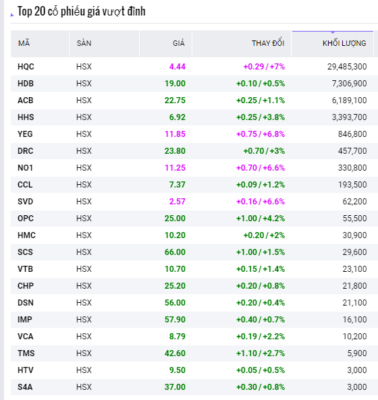Open stock code OPC
This screenshot has height=400, width=378.
click(26, 218)
